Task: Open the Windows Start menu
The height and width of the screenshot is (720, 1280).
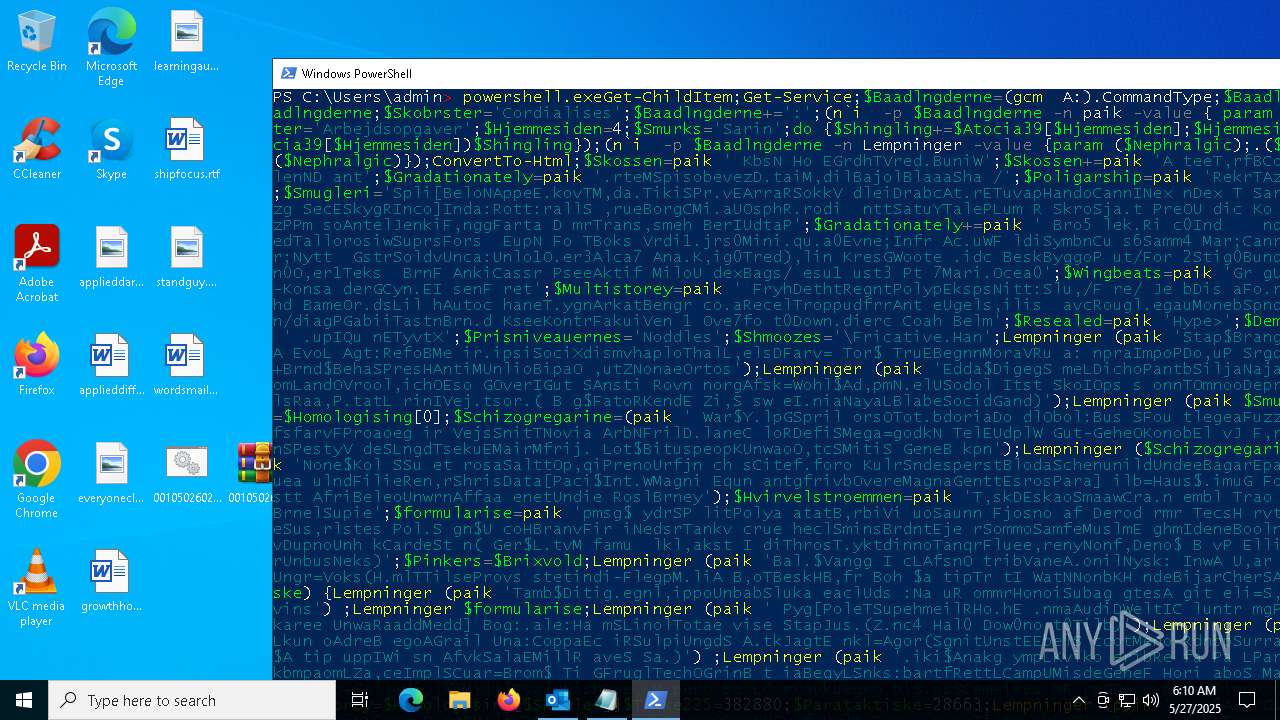Action: (x=24, y=700)
